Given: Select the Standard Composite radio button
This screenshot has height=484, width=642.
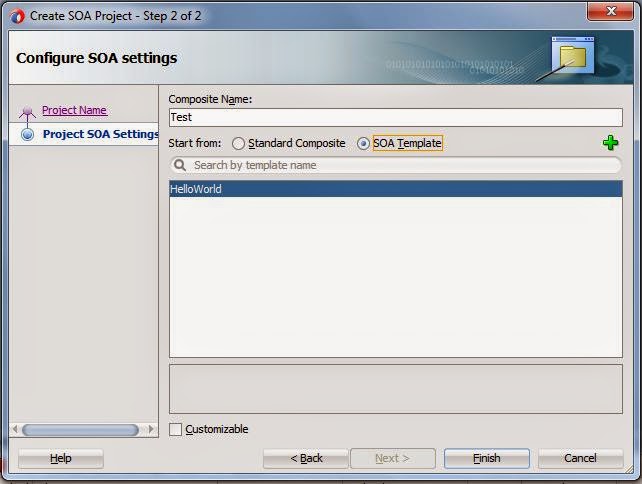Looking at the screenshot, I should (x=238, y=143).
